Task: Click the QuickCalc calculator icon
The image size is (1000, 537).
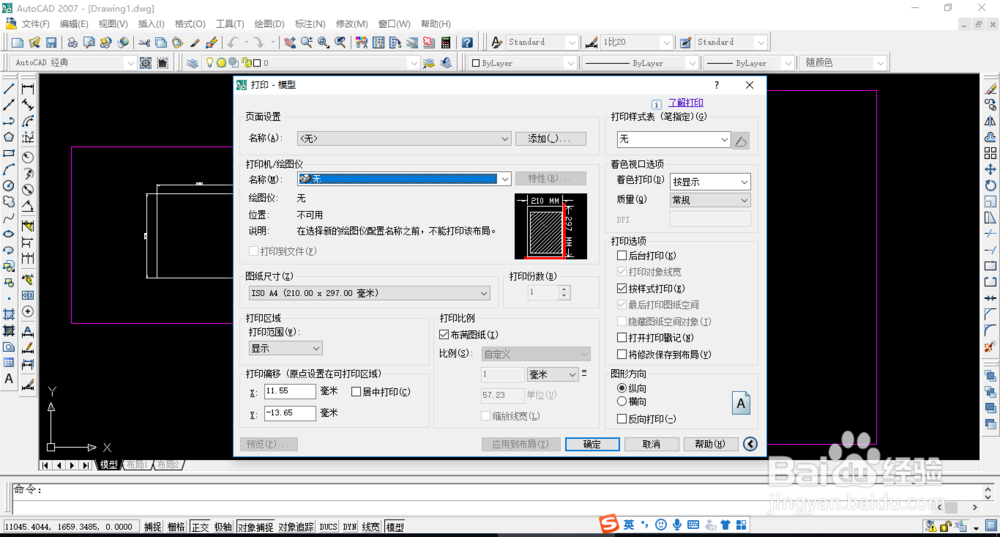Action: pos(446,43)
